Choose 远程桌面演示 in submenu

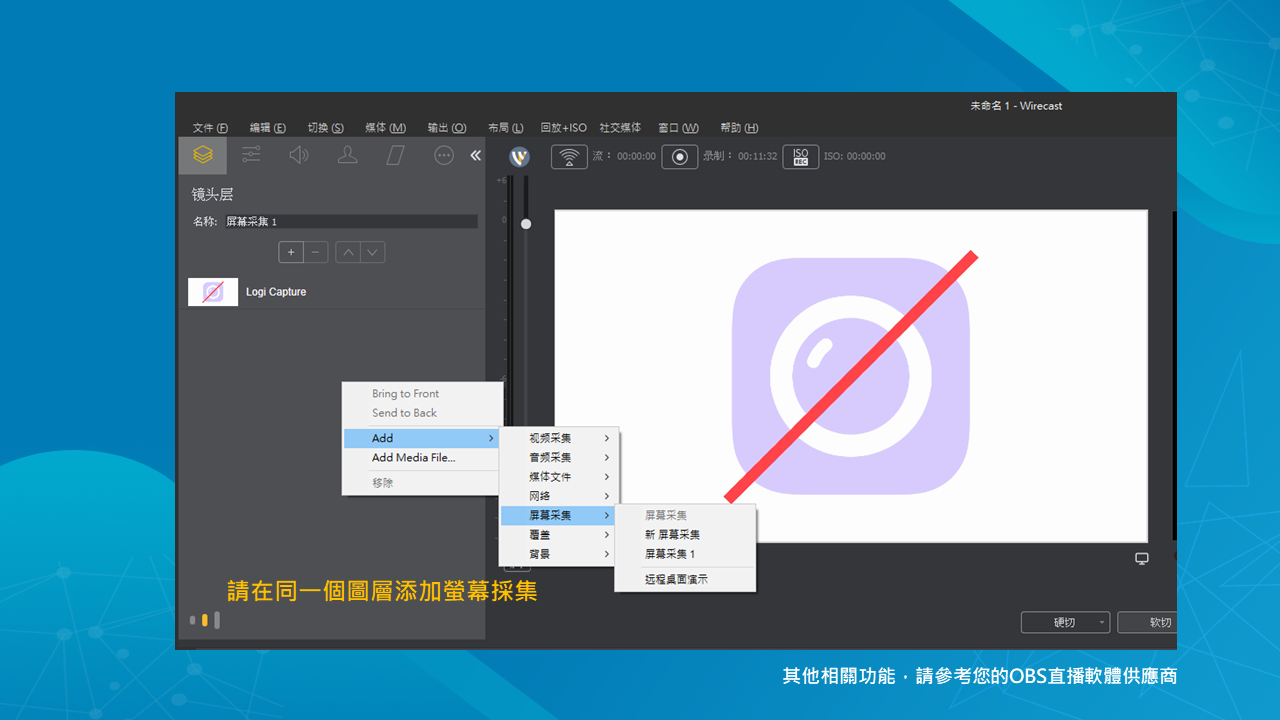tap(685, 579)
